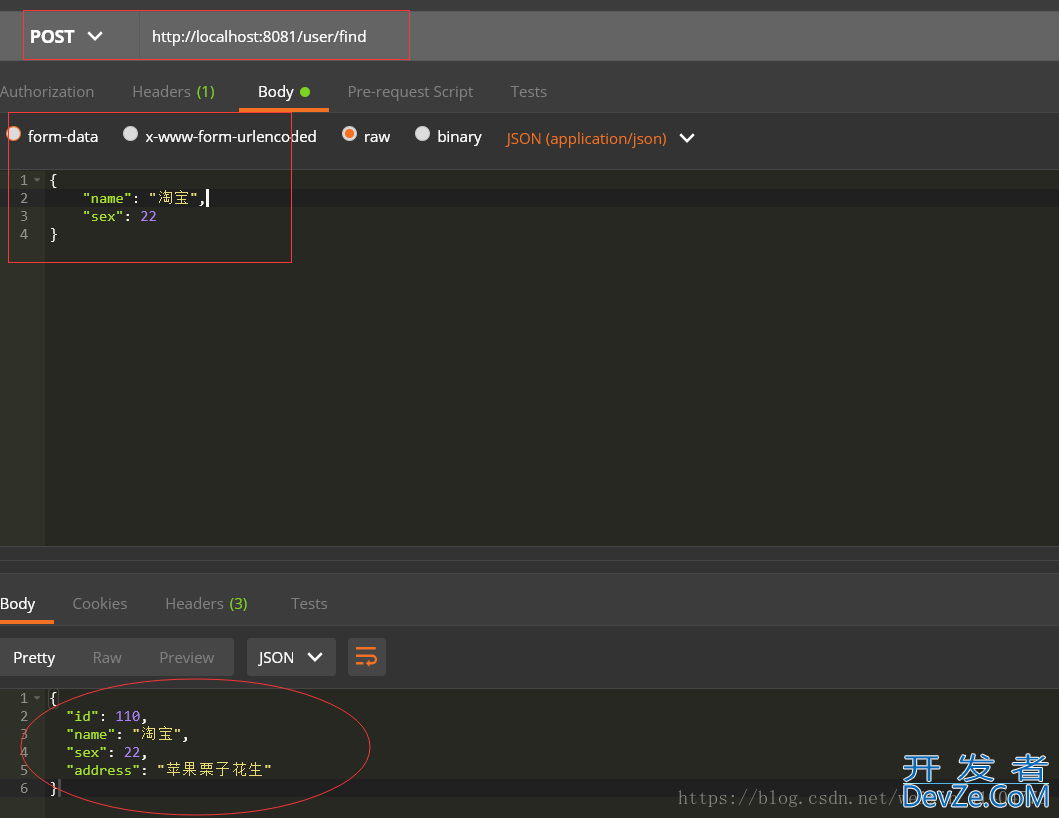Switch response view to Preview
Screen dimensions: 1059x818
pos(186,658)
